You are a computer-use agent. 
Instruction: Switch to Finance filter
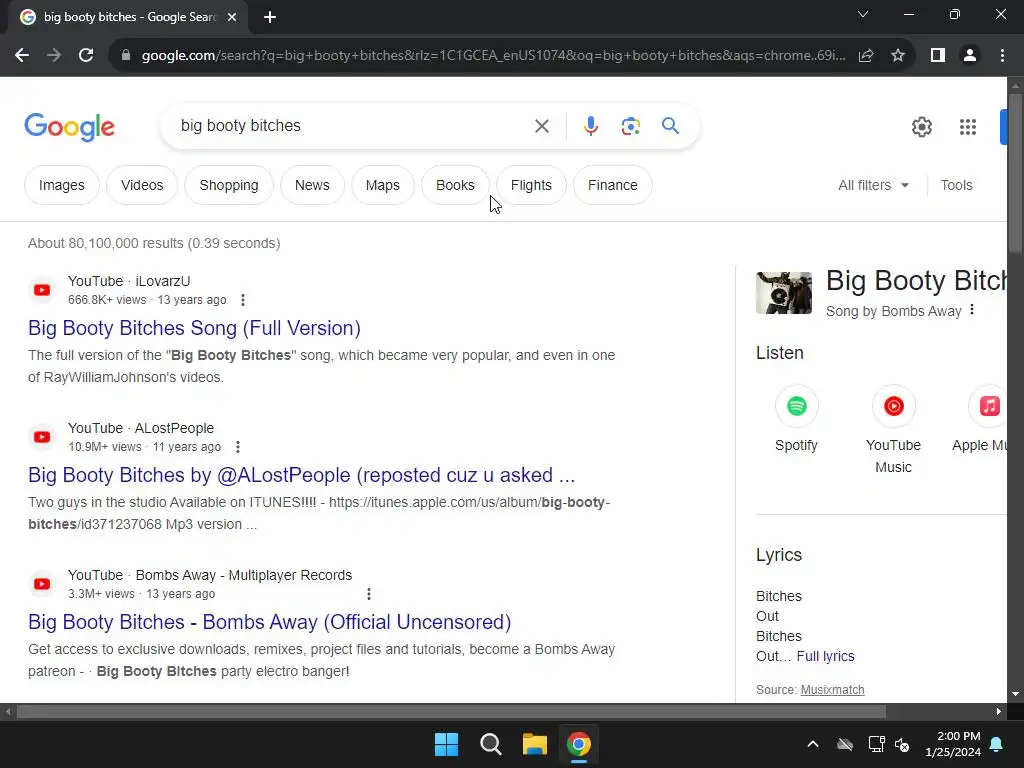[613, 185]
